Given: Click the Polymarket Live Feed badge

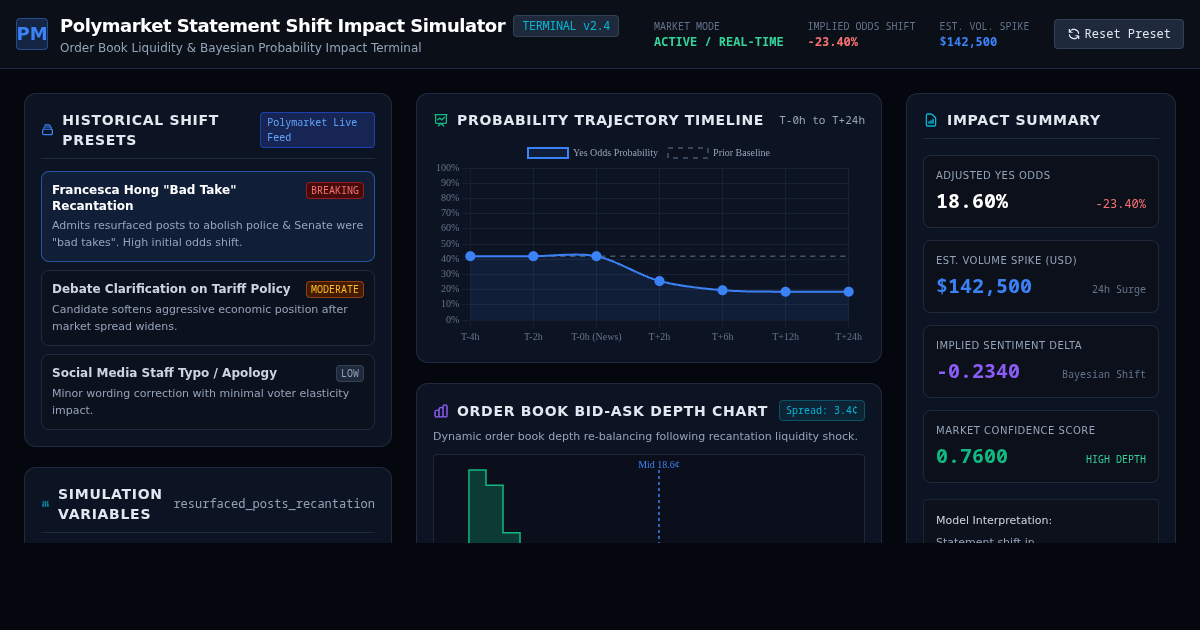Looking at the screenshot, I should [x=317, y=130].
